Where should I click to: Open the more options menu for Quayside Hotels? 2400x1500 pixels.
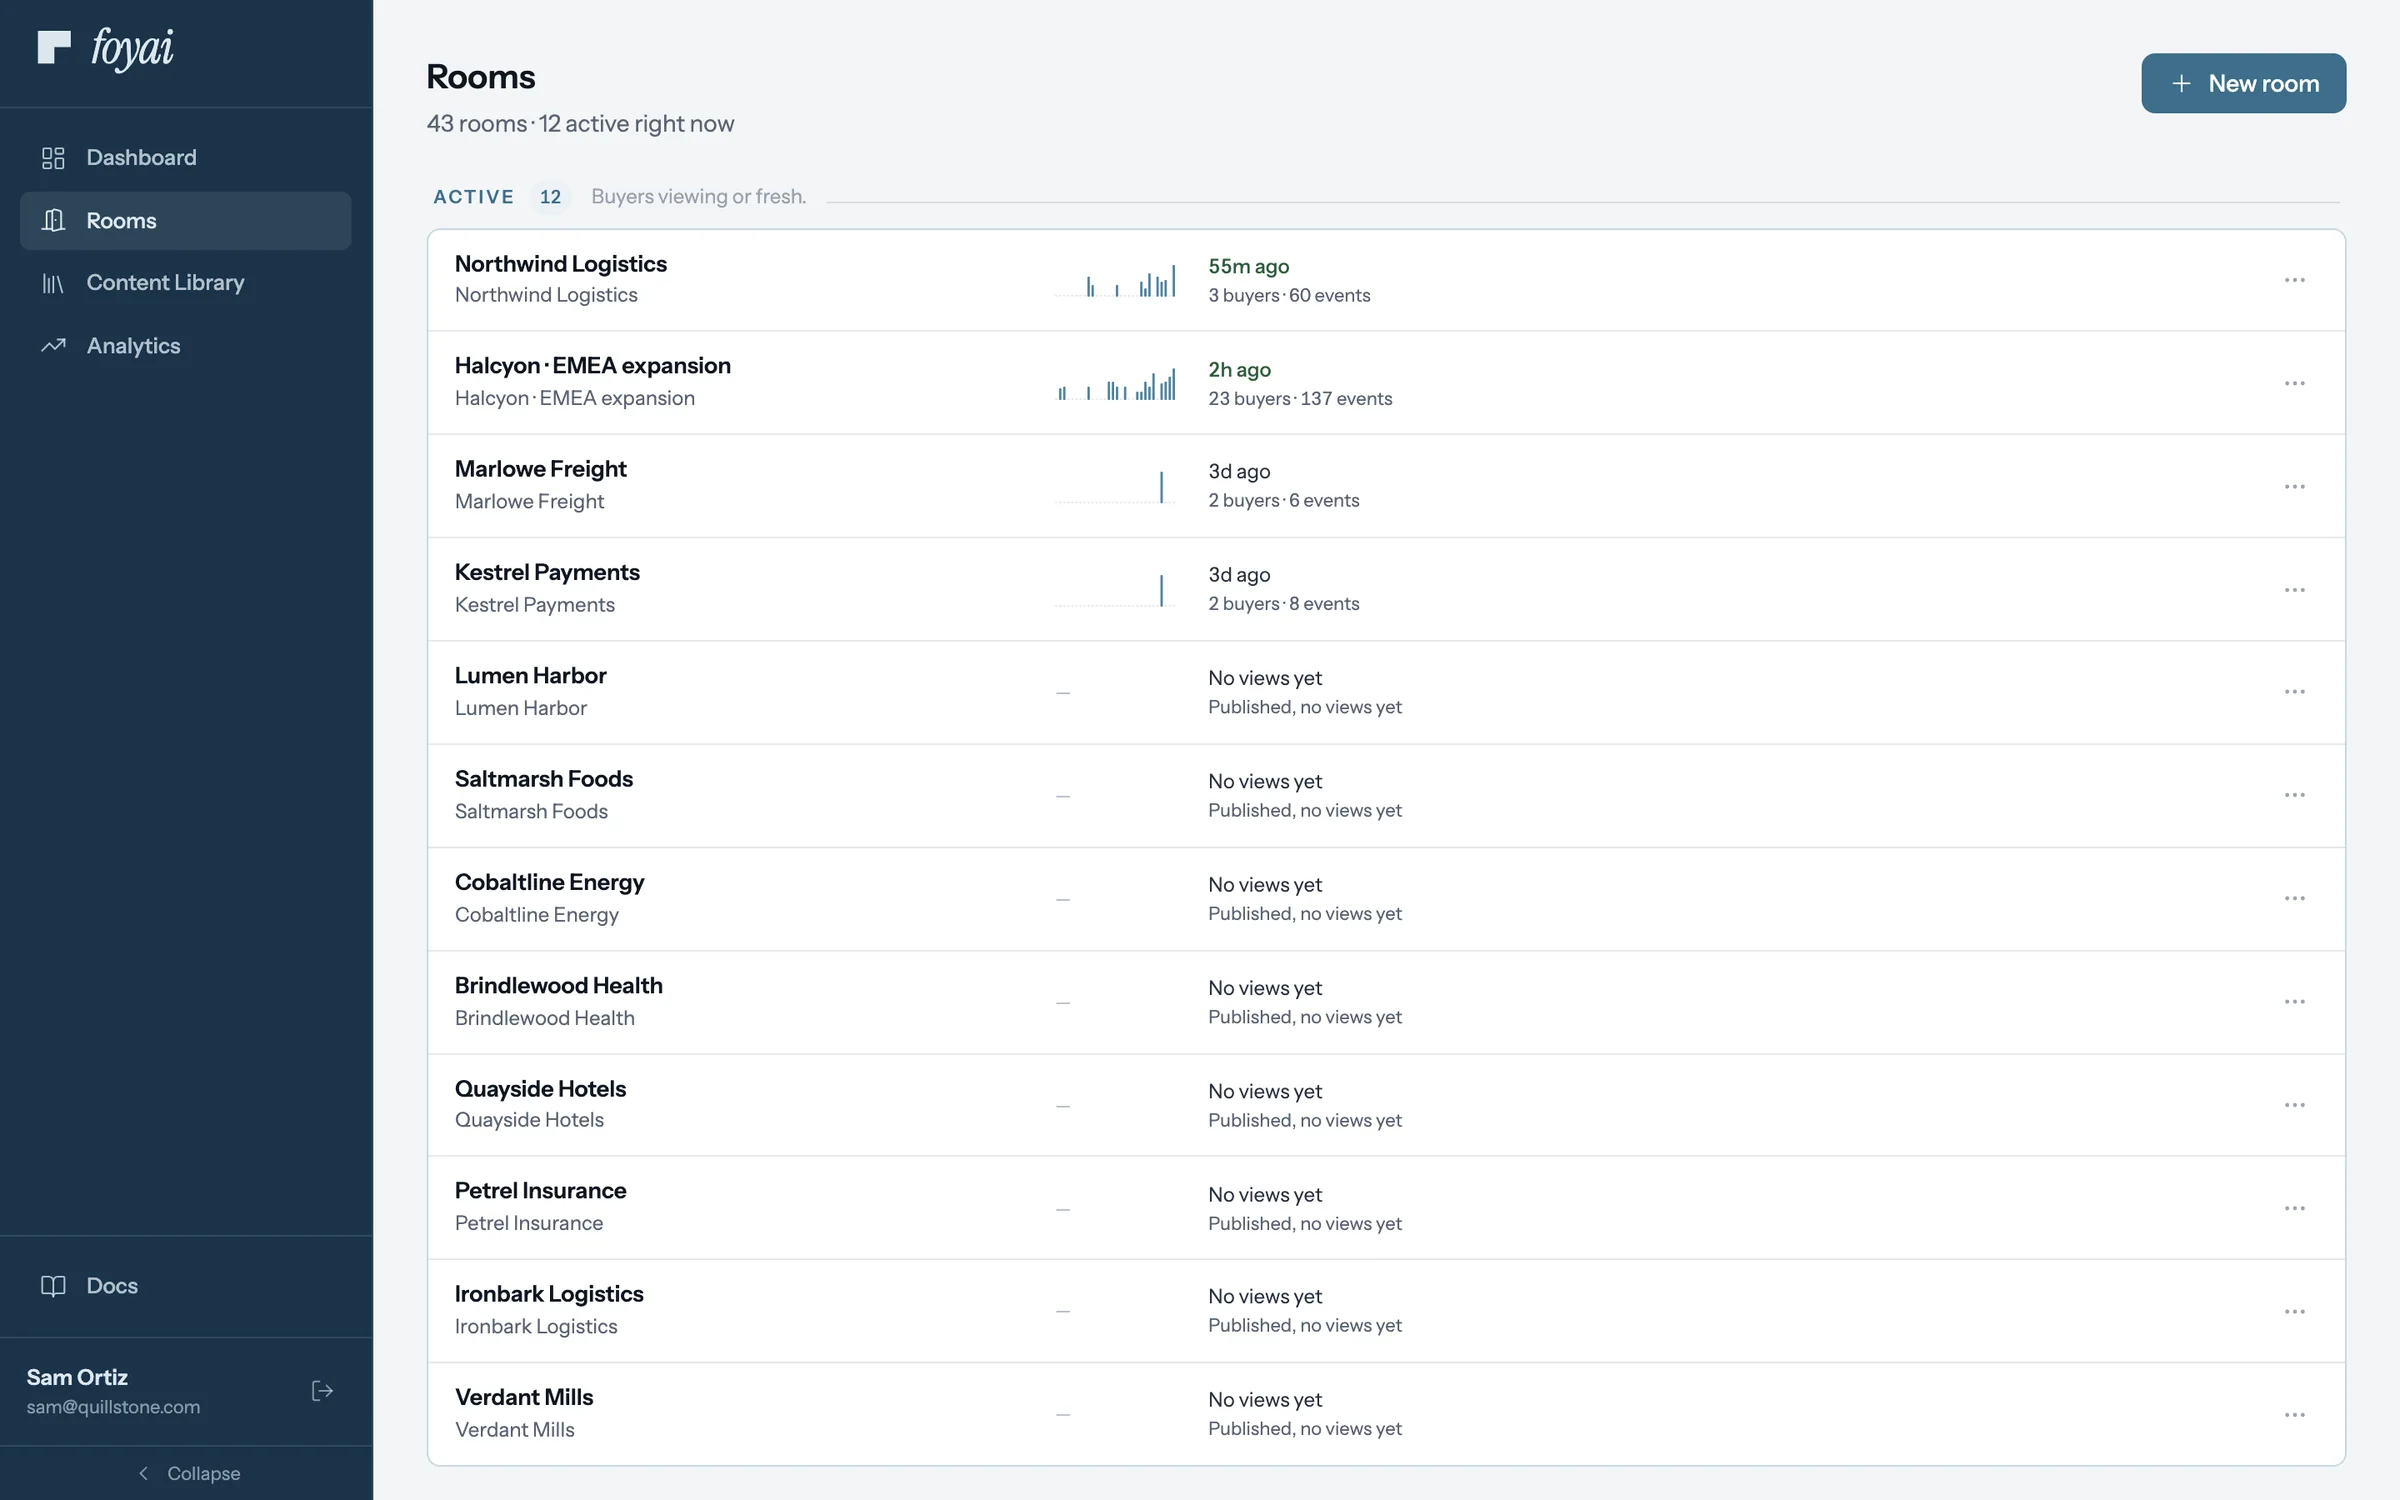(2294, 1105)
